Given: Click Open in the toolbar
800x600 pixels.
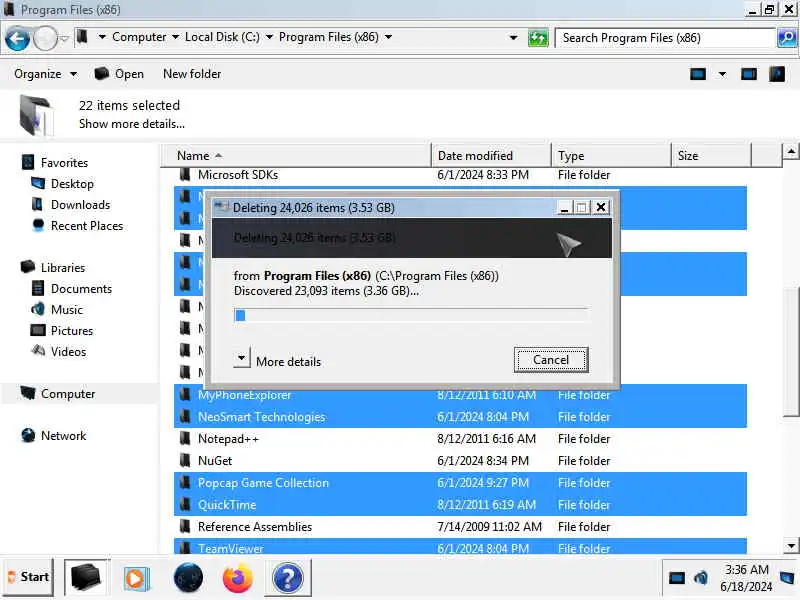Looking at the screenshot, I should click(x=119, y=74).
